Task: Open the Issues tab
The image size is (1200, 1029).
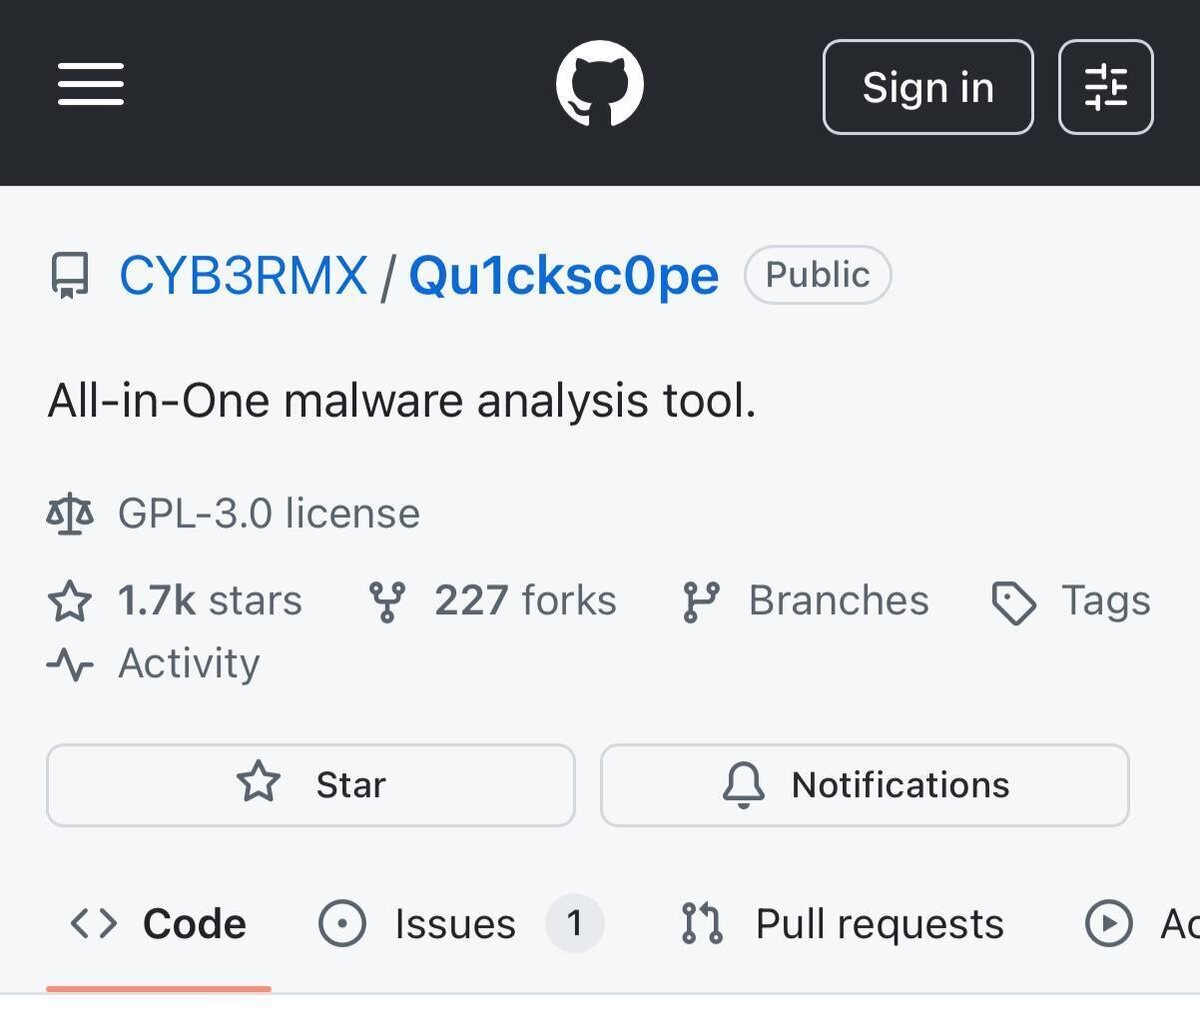Action: coord(460,924)
